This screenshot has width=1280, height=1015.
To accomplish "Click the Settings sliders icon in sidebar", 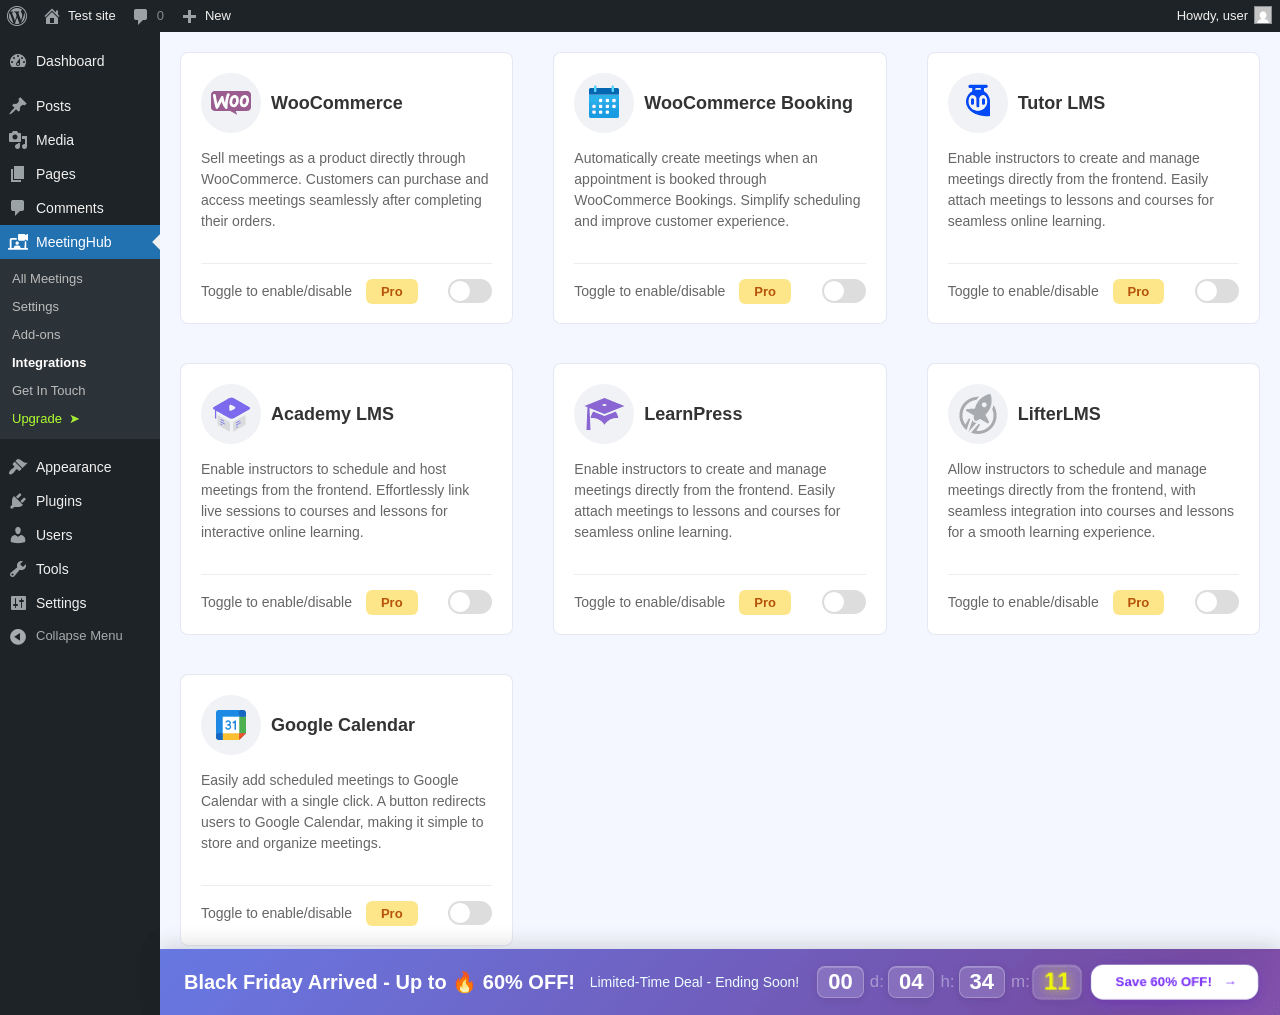I will tap(18, 603).
